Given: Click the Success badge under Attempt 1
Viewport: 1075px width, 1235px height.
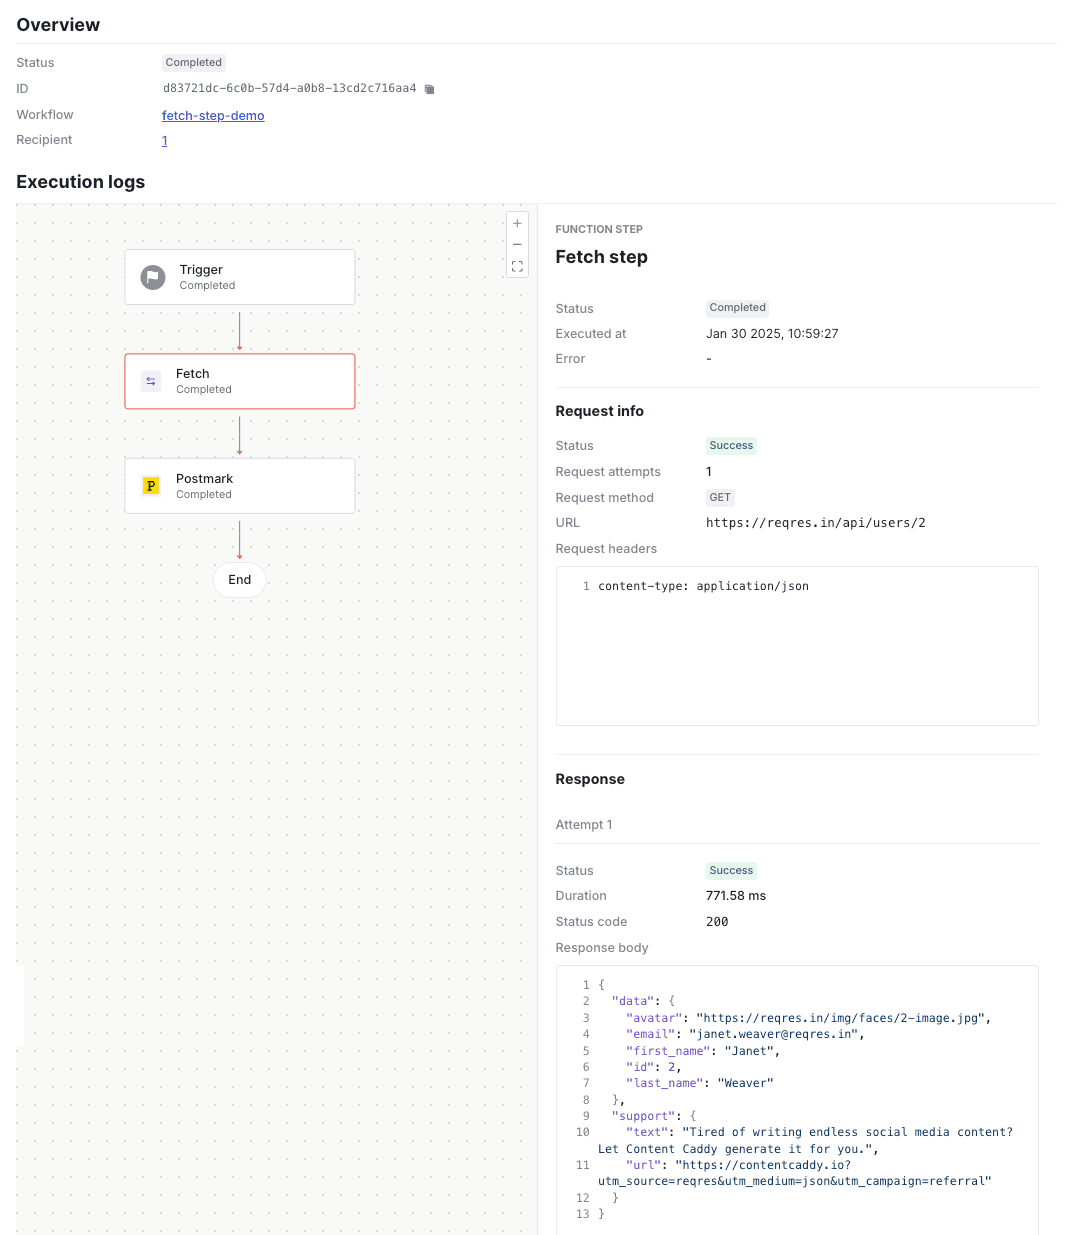Looking at the screenshot, I should [x=730, y=870].
